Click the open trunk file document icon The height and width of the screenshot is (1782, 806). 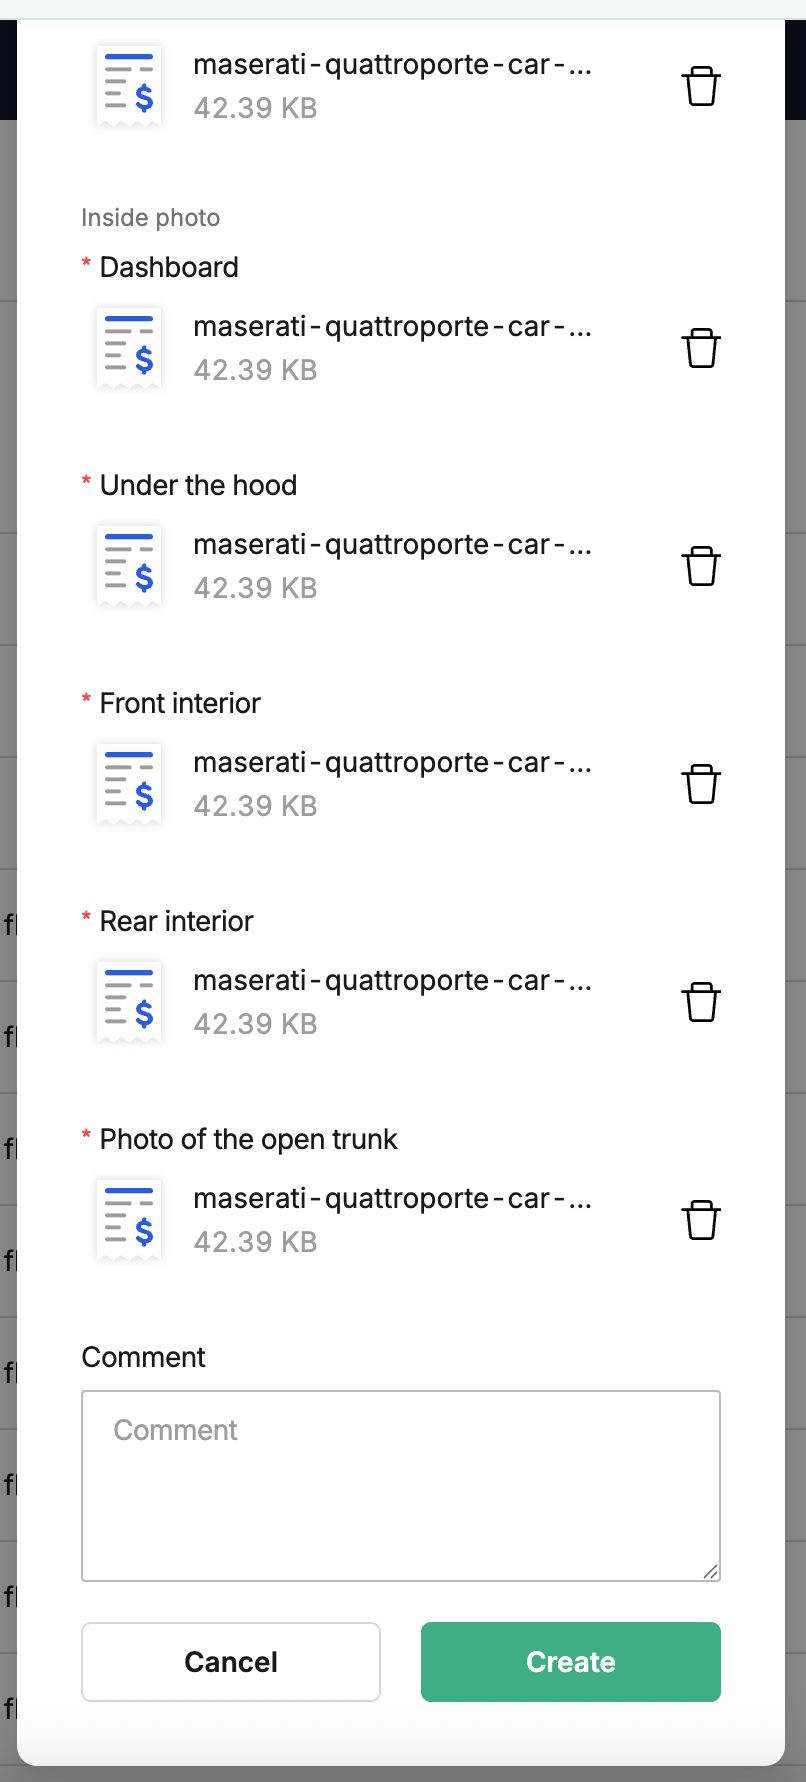tap(129, 1220)
